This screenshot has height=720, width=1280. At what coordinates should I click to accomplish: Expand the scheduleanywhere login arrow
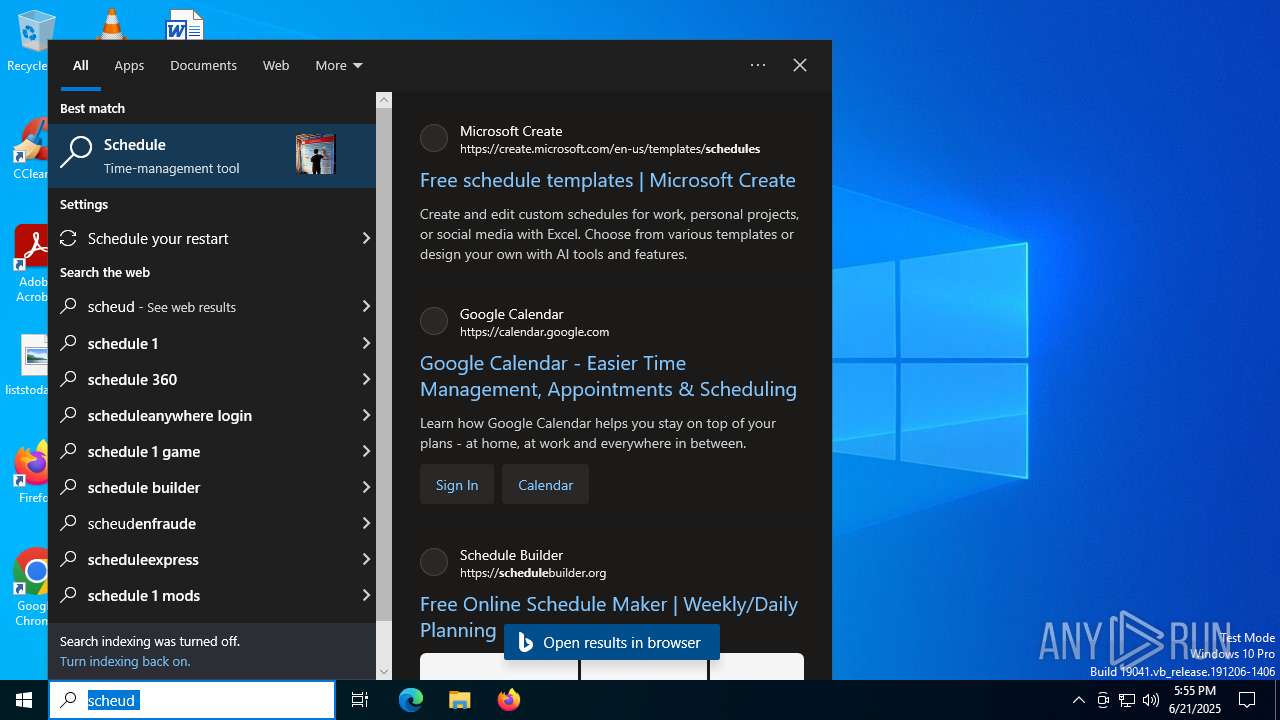366,415
